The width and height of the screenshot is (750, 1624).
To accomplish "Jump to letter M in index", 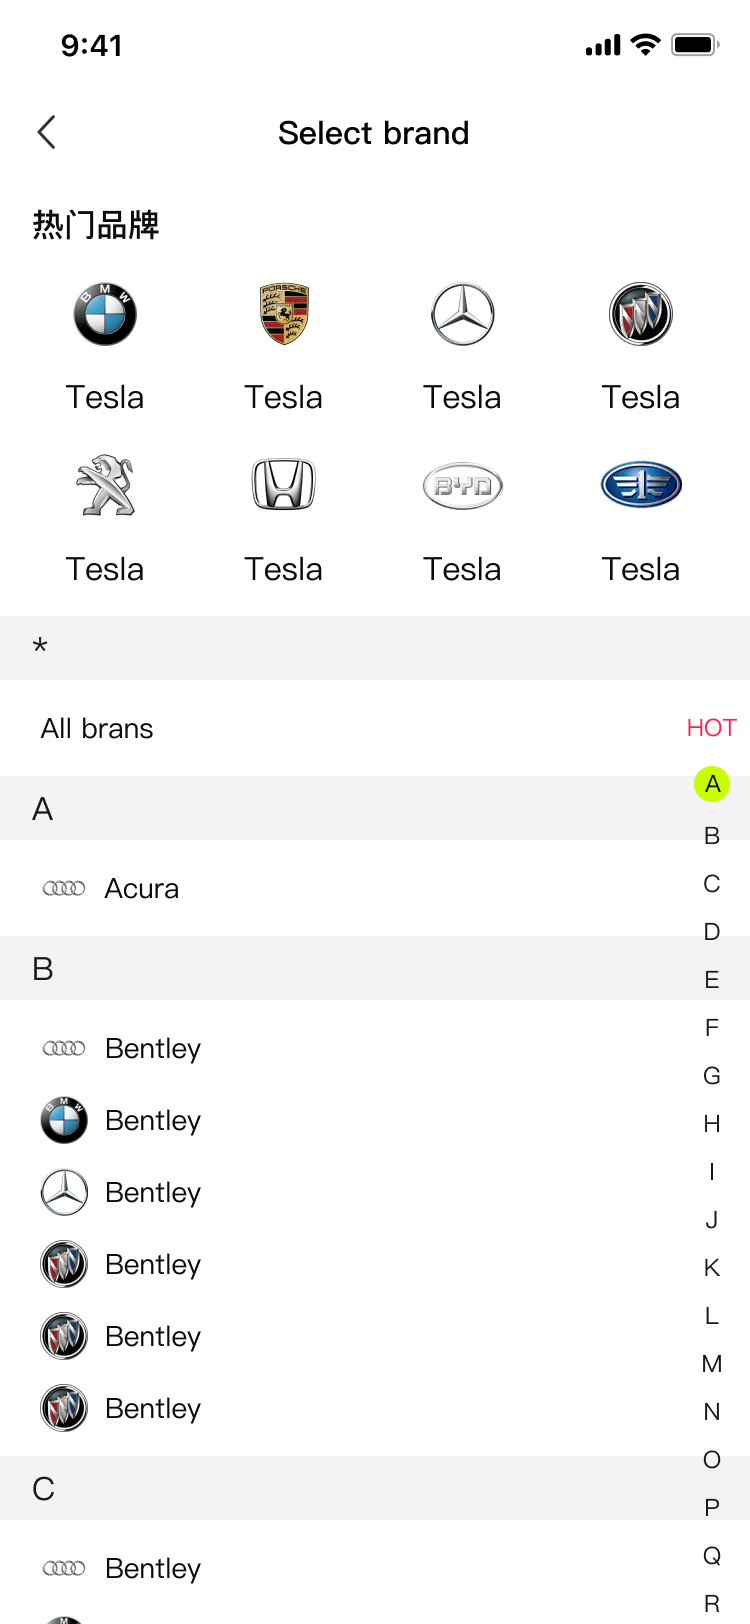I will pyautogui.click(x=712, y=1364).
